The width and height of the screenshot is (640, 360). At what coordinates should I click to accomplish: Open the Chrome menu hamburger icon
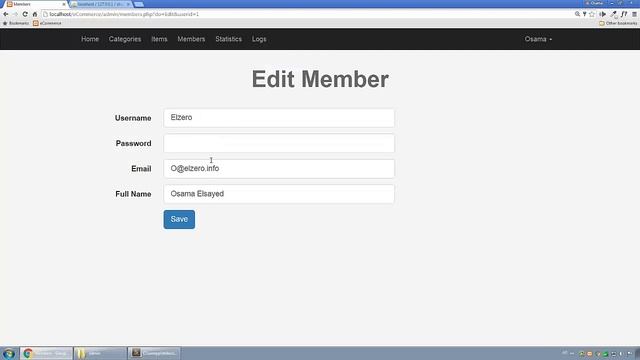[634, 14]
